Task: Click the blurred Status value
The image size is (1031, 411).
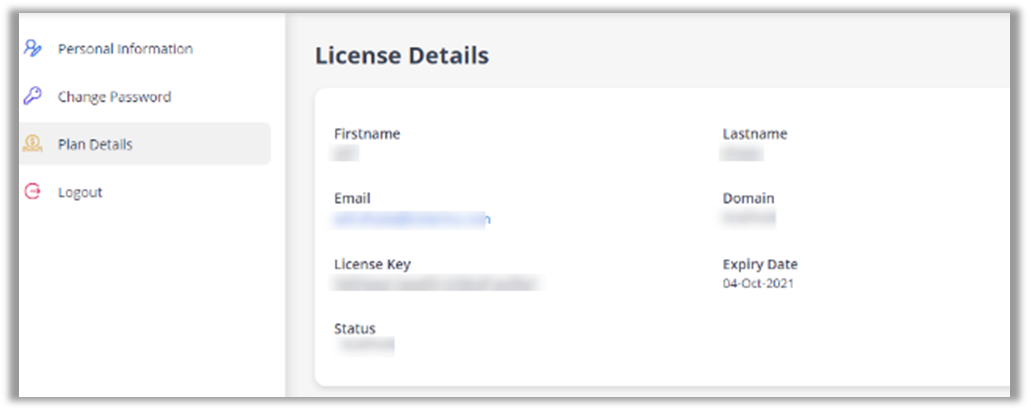Action: click(365, 346)
